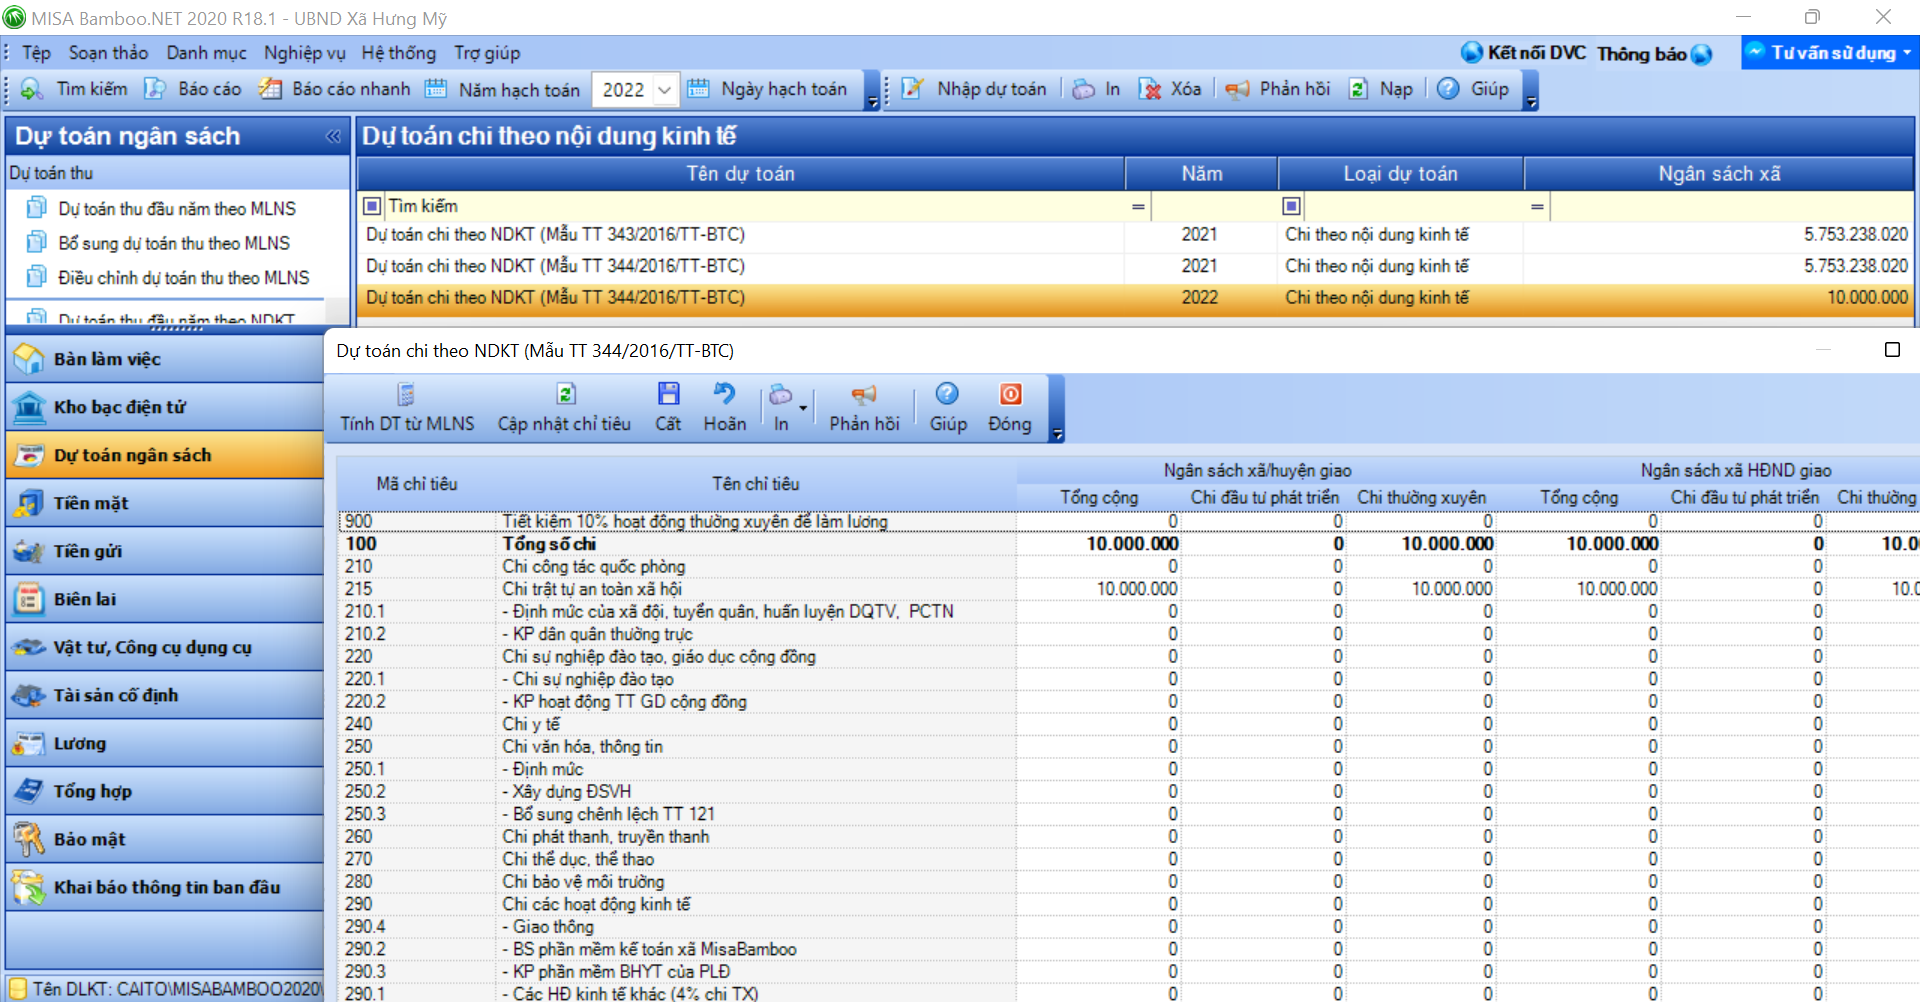Expand the In print options arrow in dialog
The height and width of the screenshot is (1002, 1920).
point(803,408)
